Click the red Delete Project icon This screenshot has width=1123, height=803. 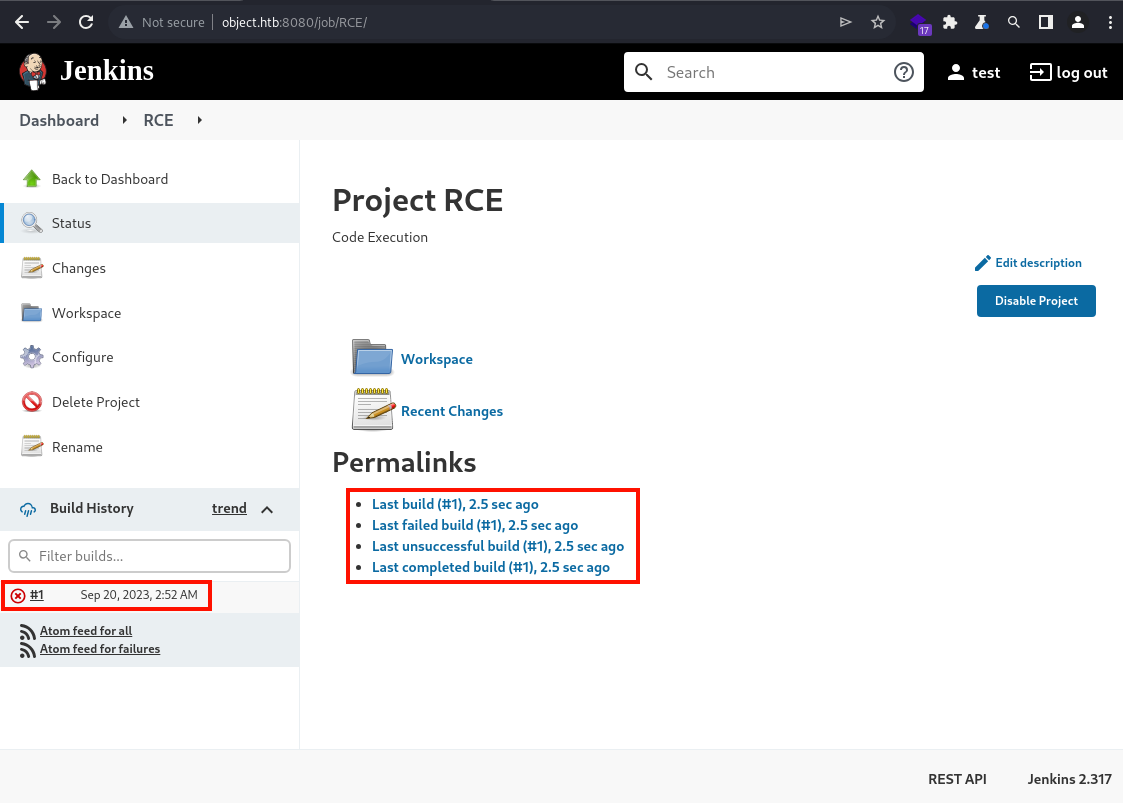click(32, 402)
